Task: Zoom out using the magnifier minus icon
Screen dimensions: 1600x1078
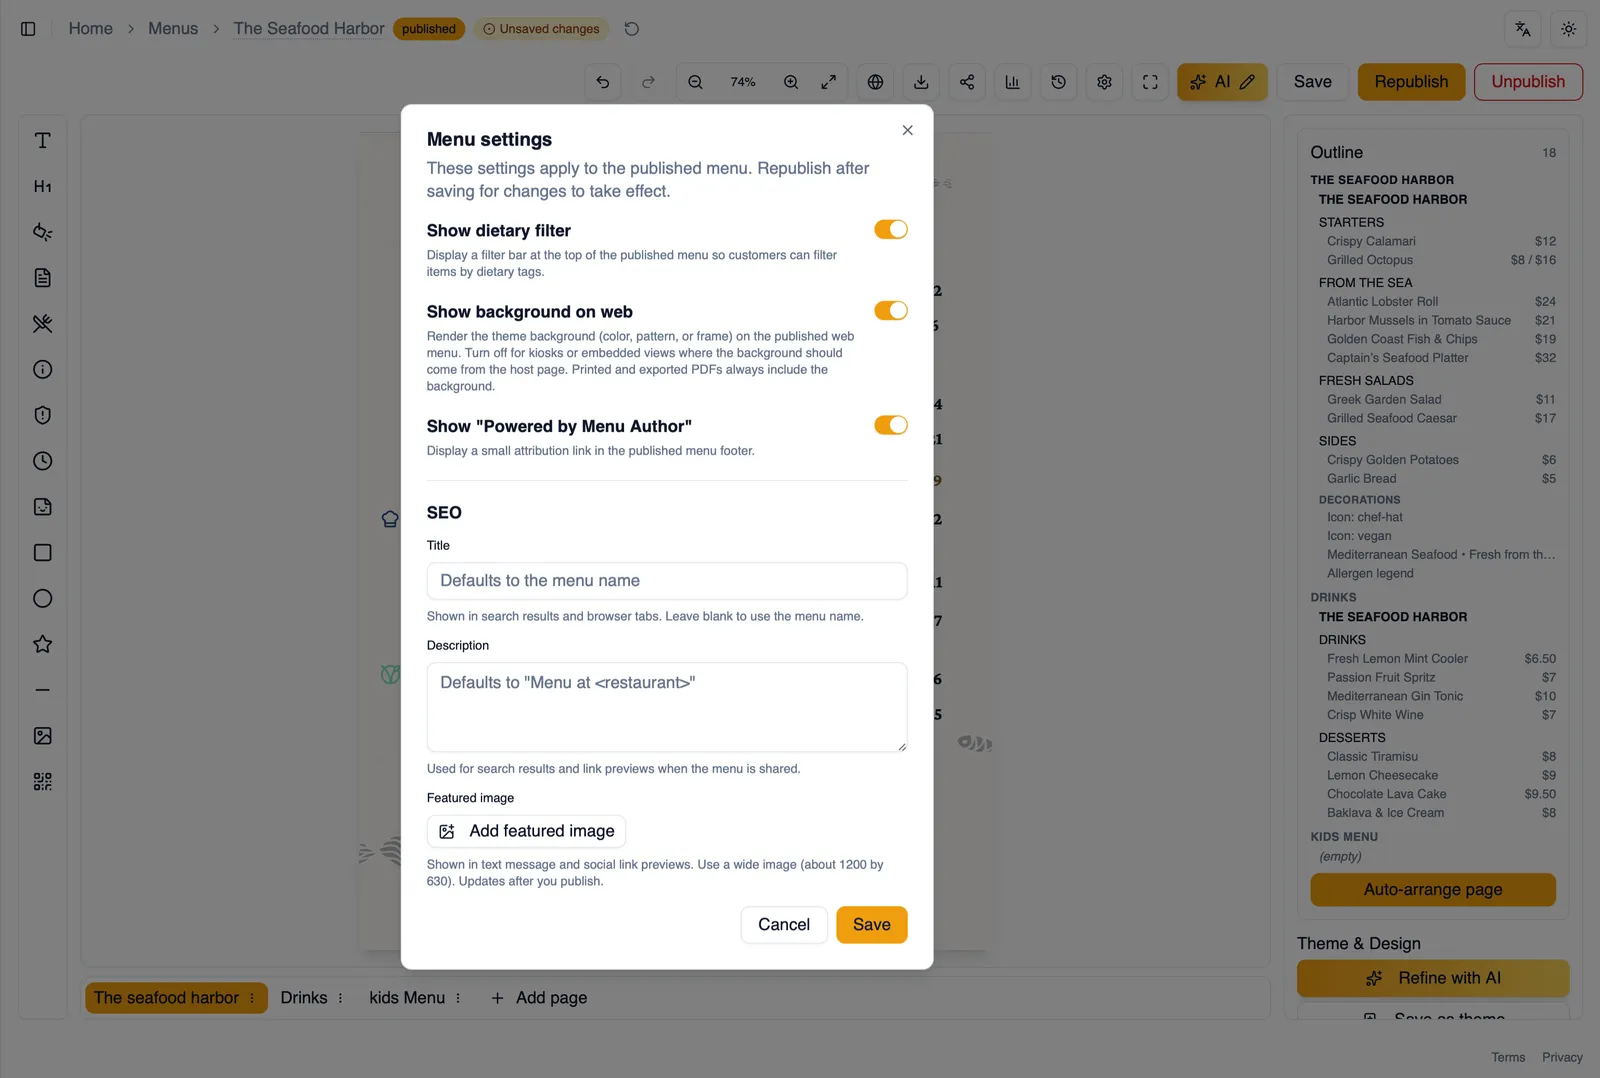Action: (x=695, y=82)
